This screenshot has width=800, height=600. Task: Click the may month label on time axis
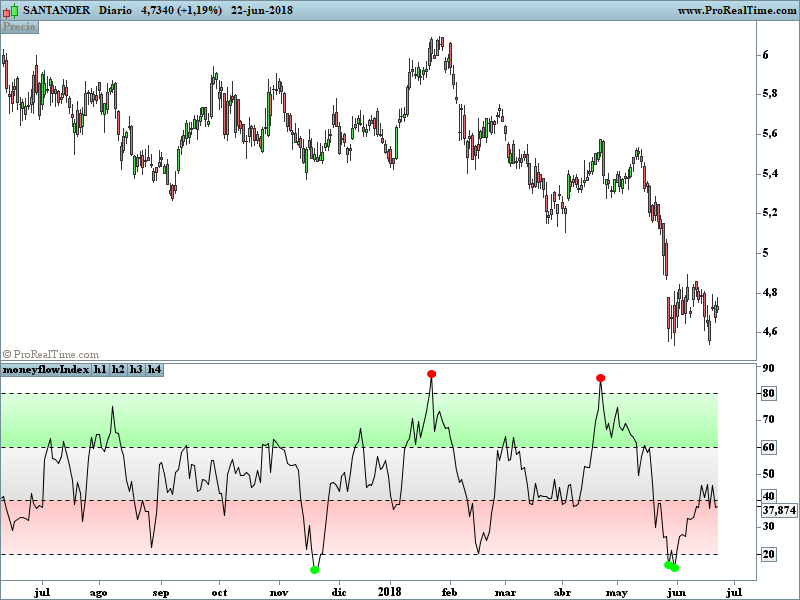(617, 592)
